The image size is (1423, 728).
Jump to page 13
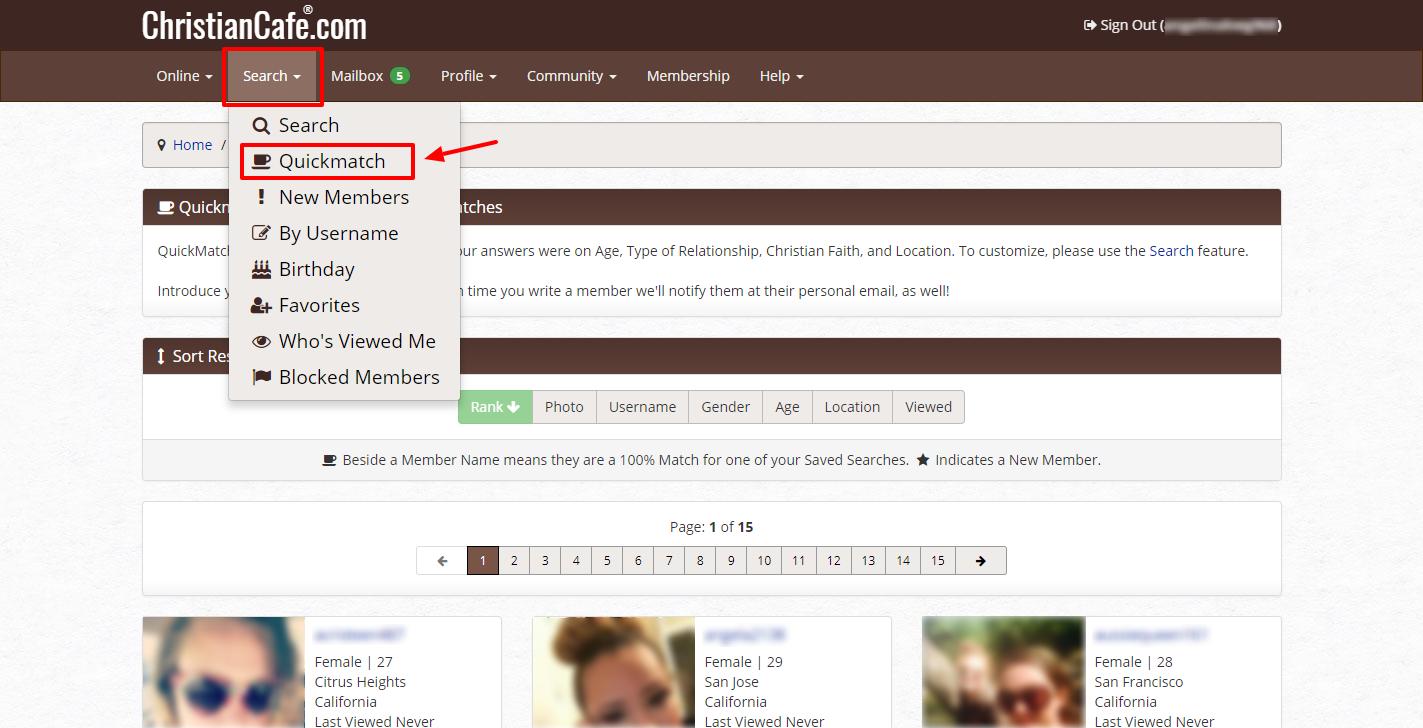point(868,561)
